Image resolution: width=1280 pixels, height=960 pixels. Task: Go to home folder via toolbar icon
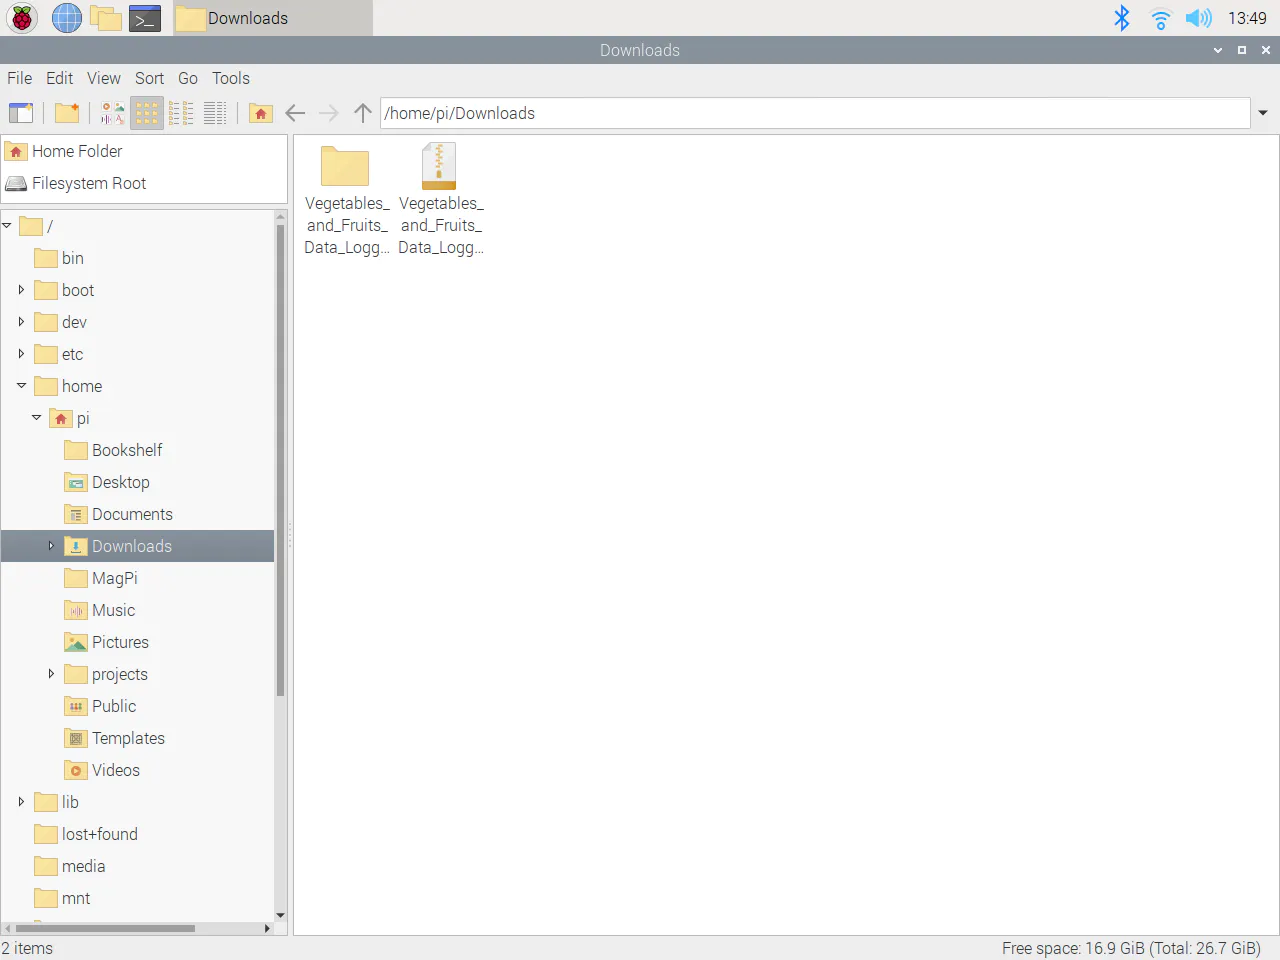point(261,113)
